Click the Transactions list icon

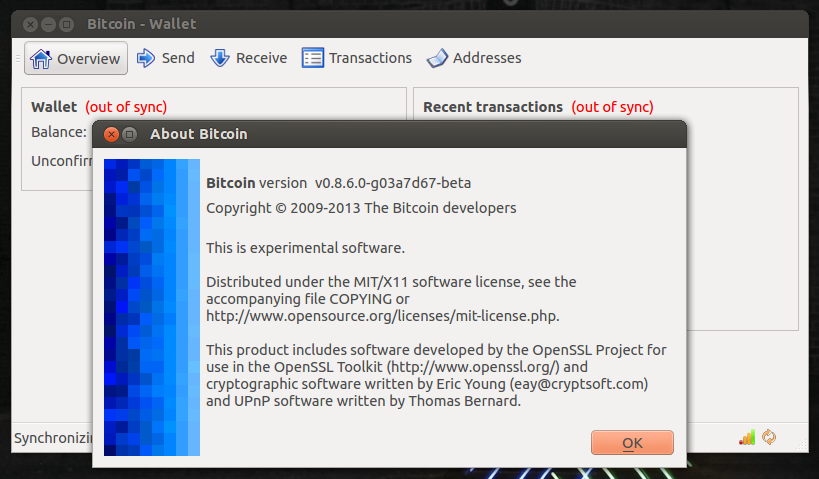pyautogui.click(x=312, y=58)
